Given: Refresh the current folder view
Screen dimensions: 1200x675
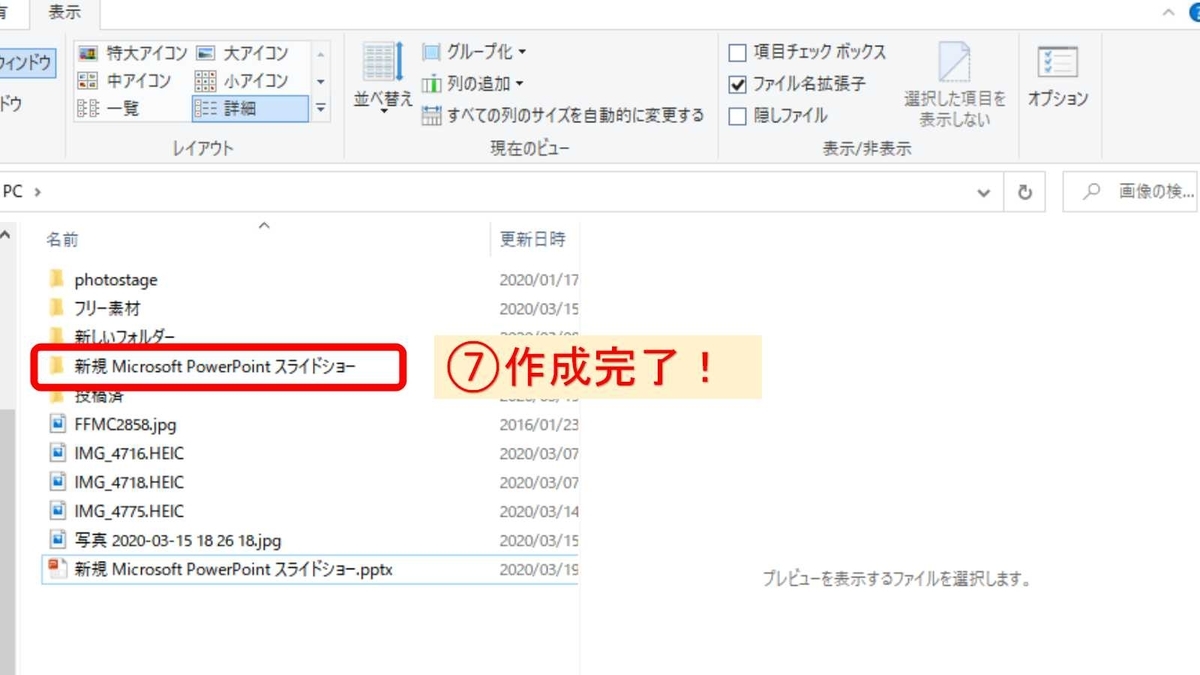Looking at the screenshot, I should pyautogui.click(x=1024, y=192).
